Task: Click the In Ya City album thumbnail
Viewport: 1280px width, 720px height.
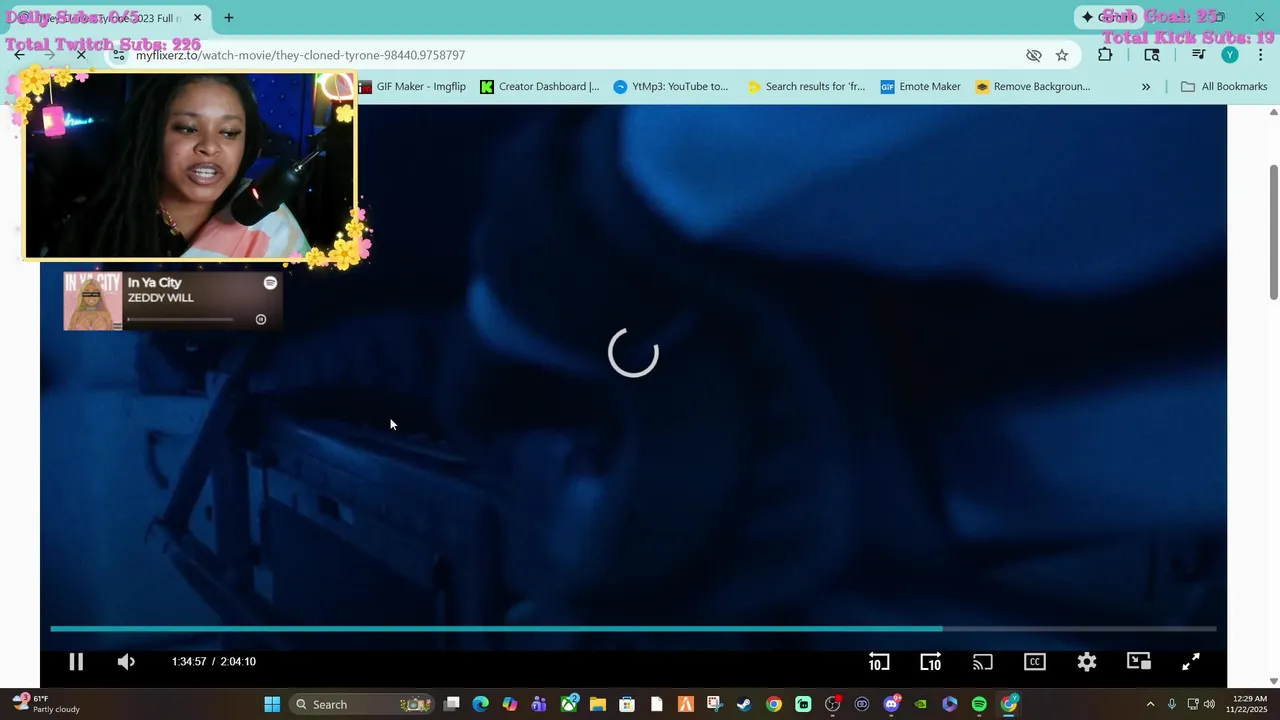Action: [93, 301]
